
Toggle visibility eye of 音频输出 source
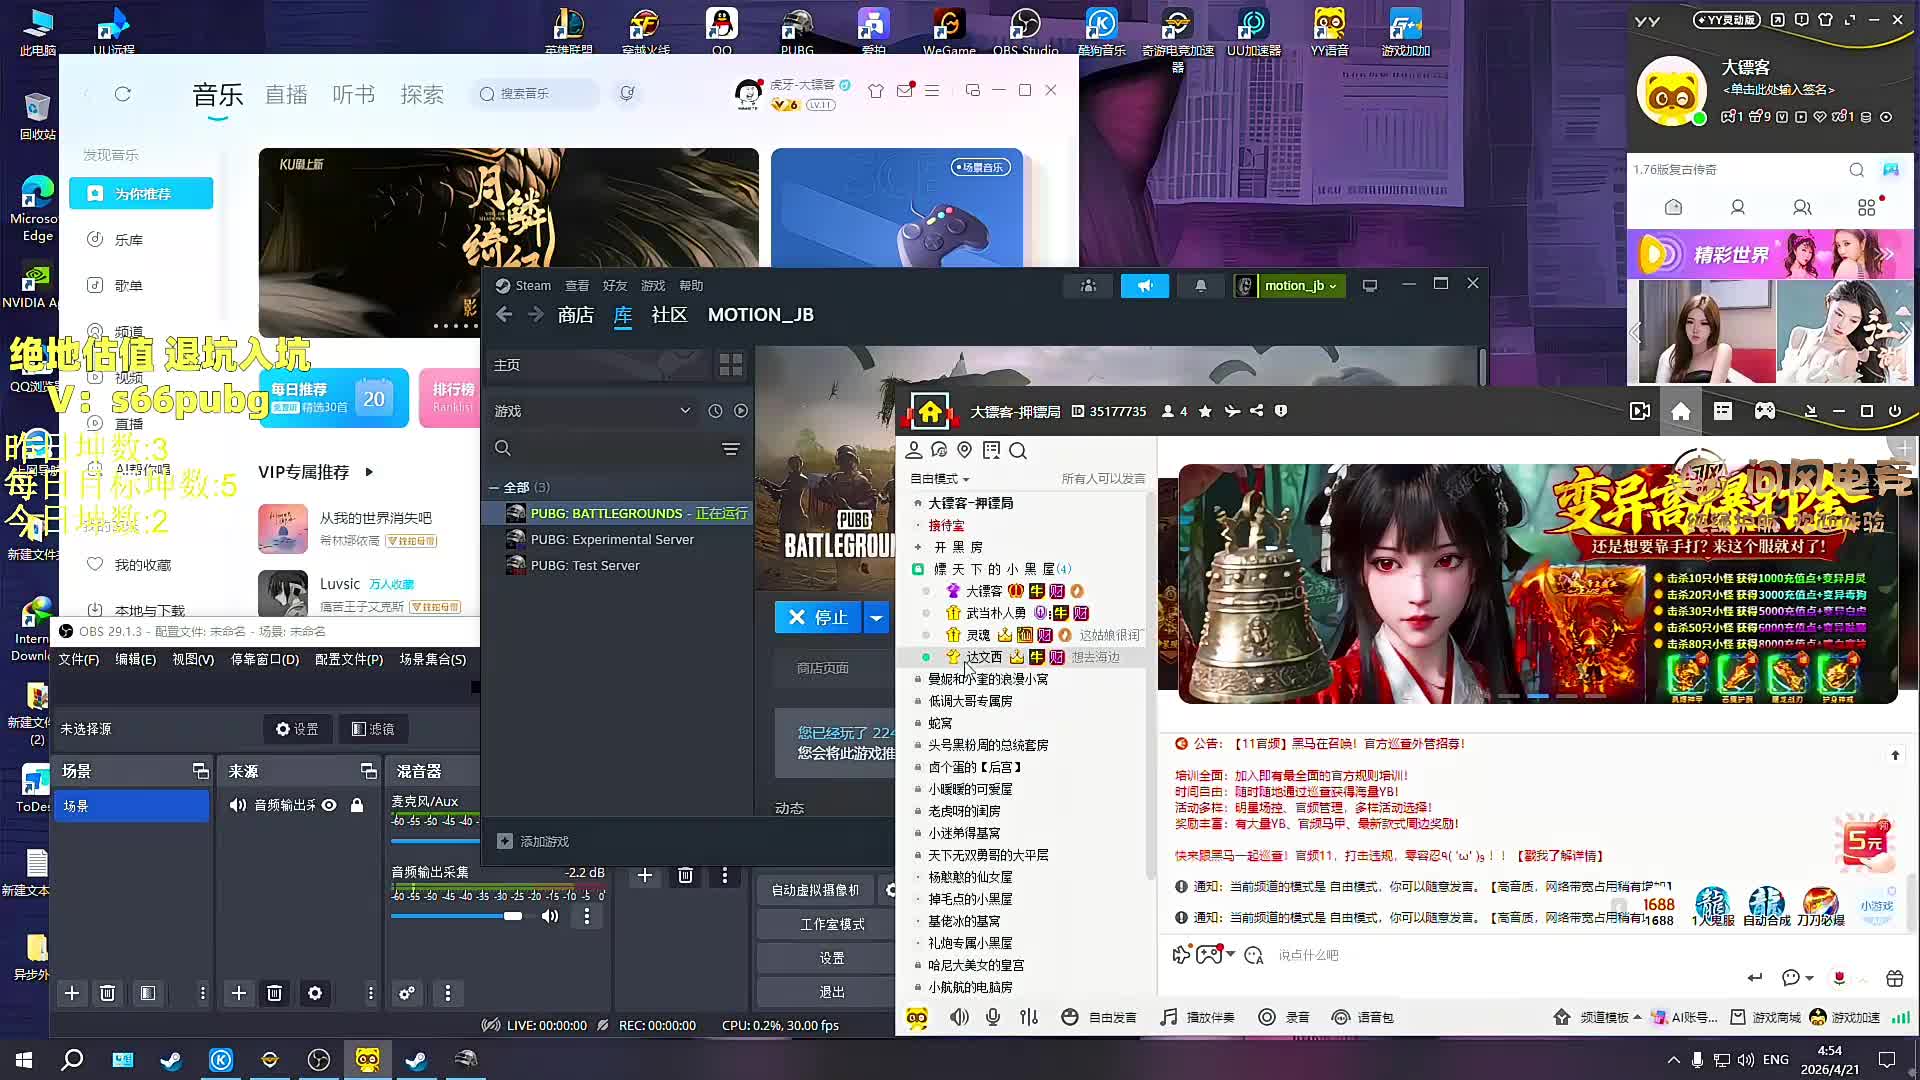(329, 805)
